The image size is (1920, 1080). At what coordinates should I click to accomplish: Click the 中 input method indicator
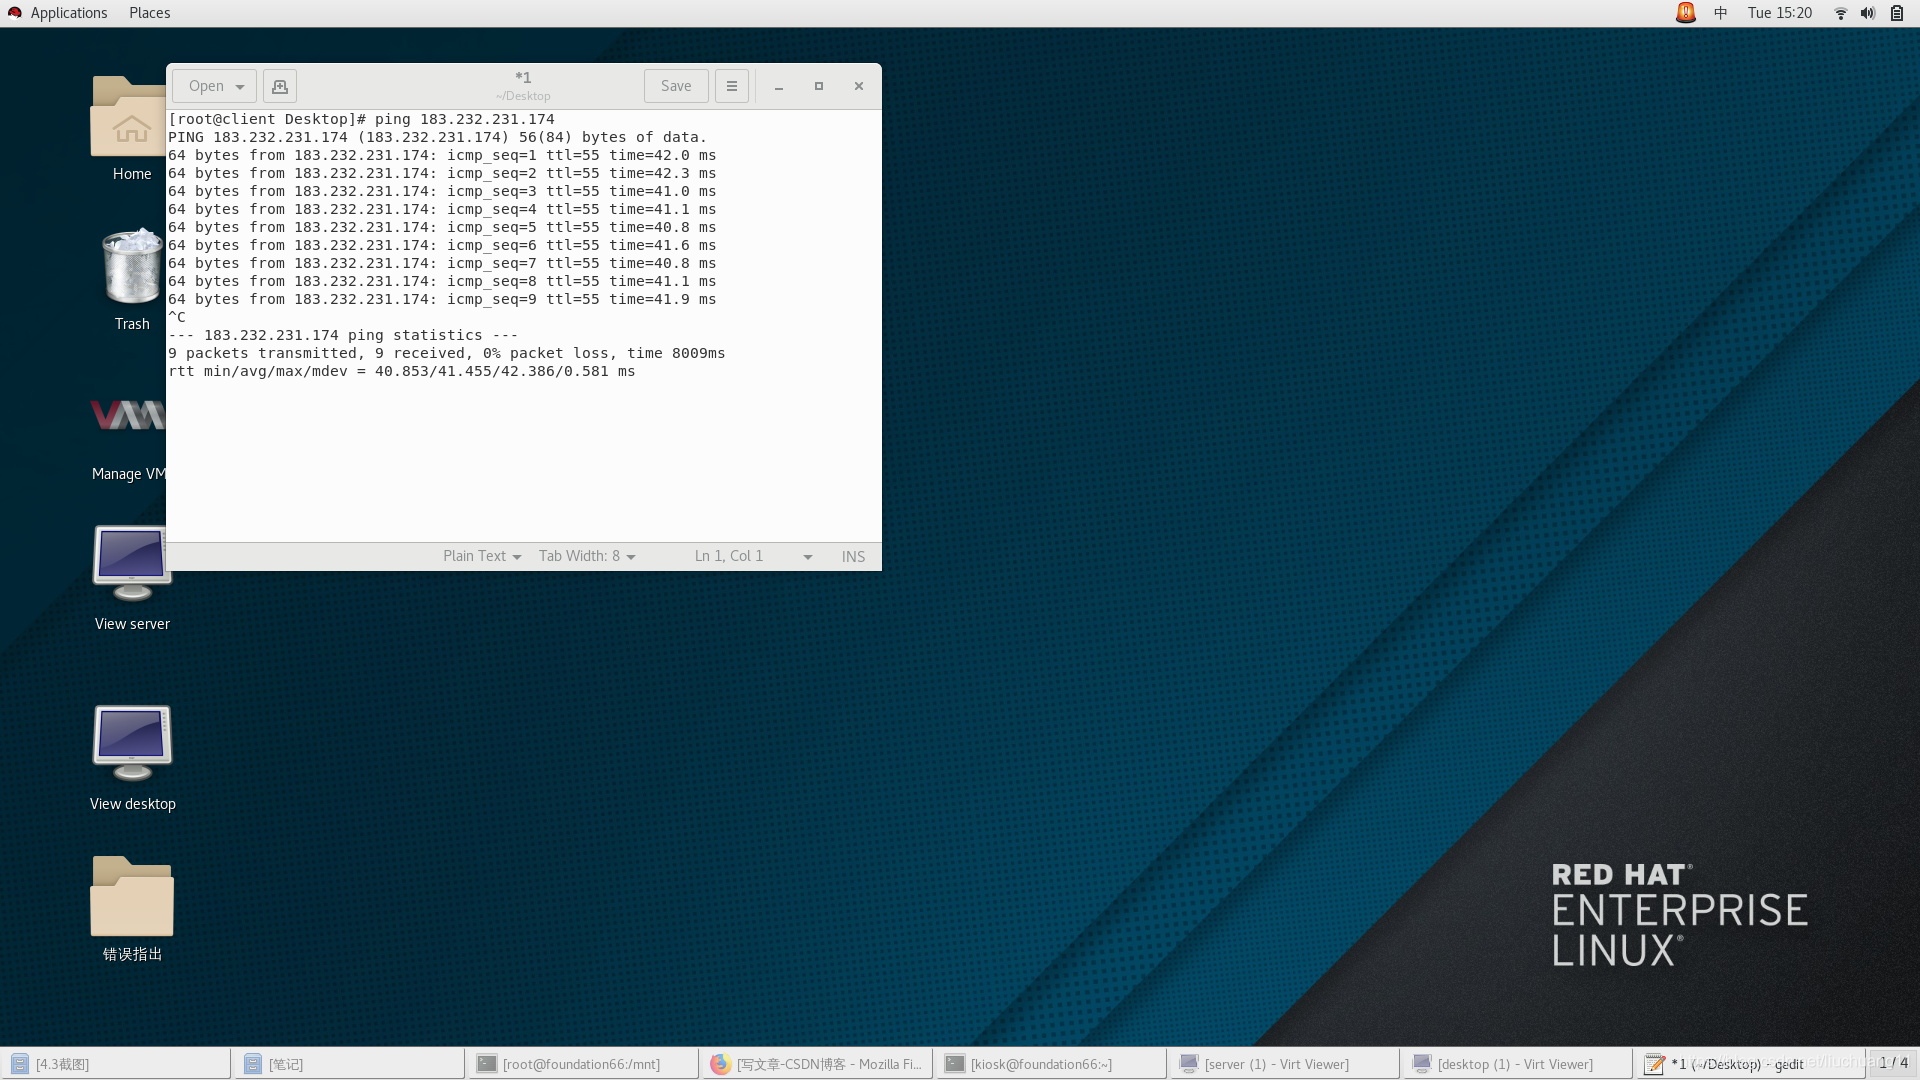click(1721, 13)
